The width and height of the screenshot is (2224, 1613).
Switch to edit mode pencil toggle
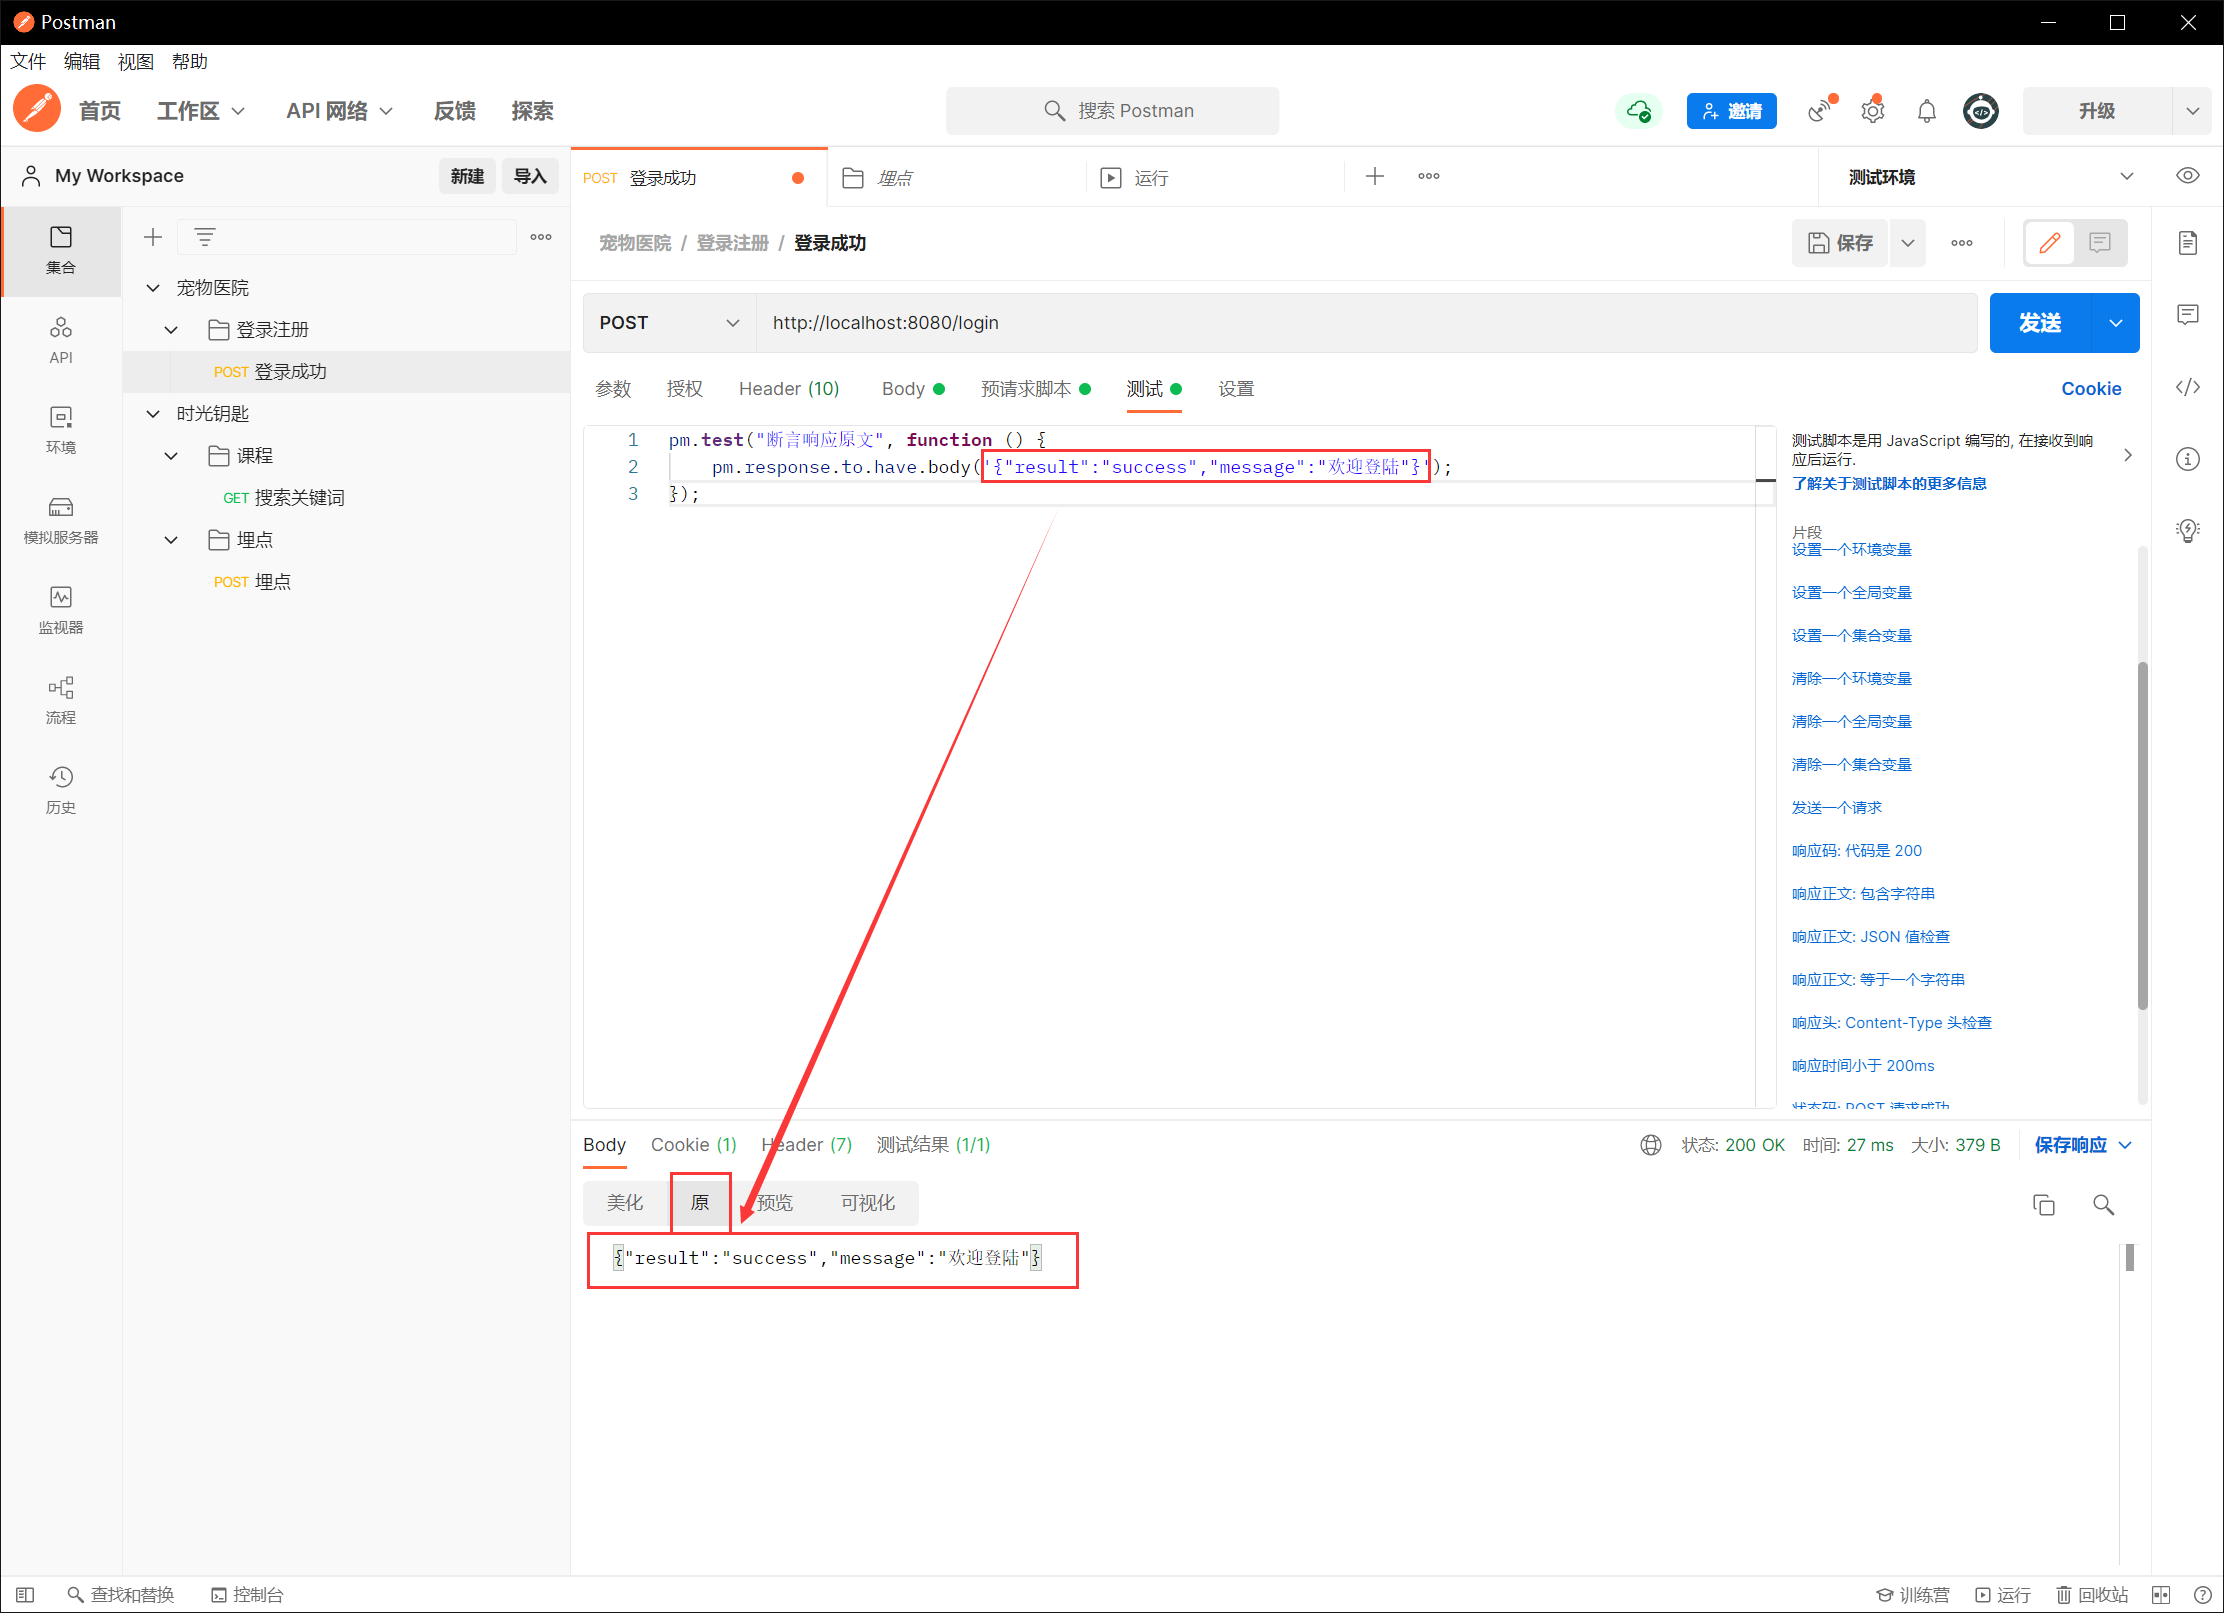(x=2049, y=243)
